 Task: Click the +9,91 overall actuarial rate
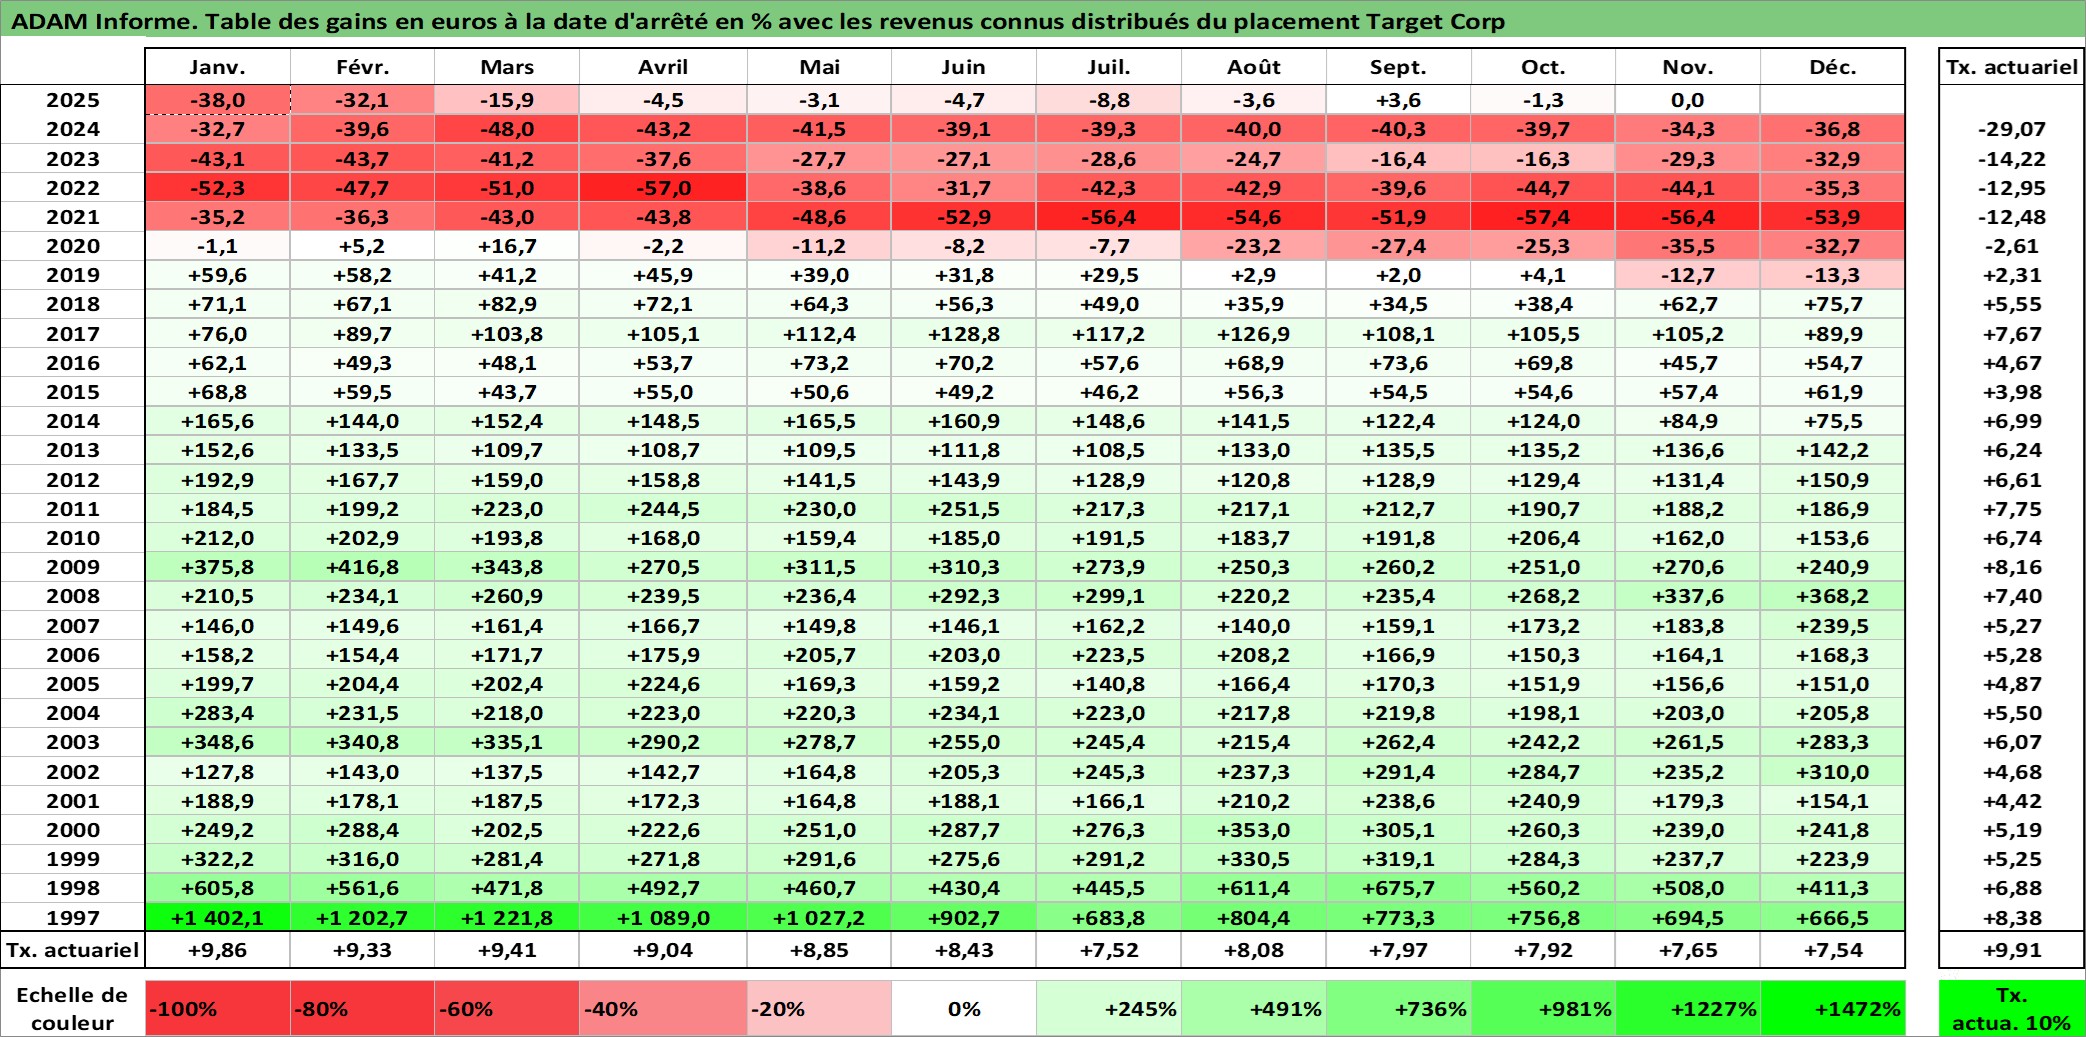pyautogui.click(x=2012, y=950)
